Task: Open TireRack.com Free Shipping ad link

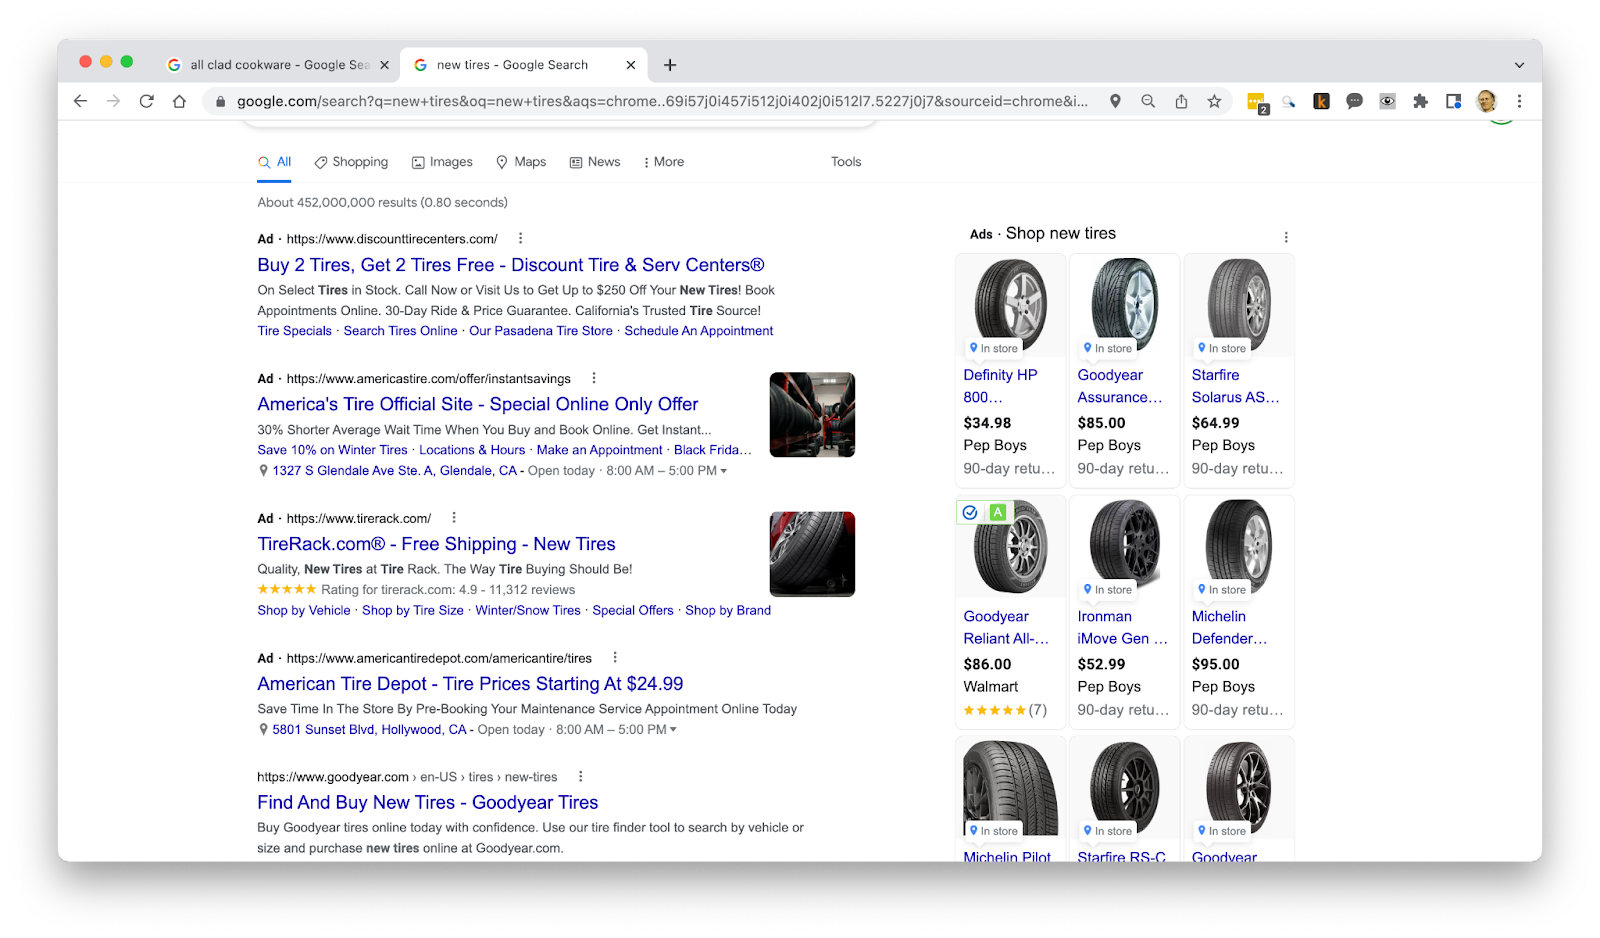Action: point(436,544)
